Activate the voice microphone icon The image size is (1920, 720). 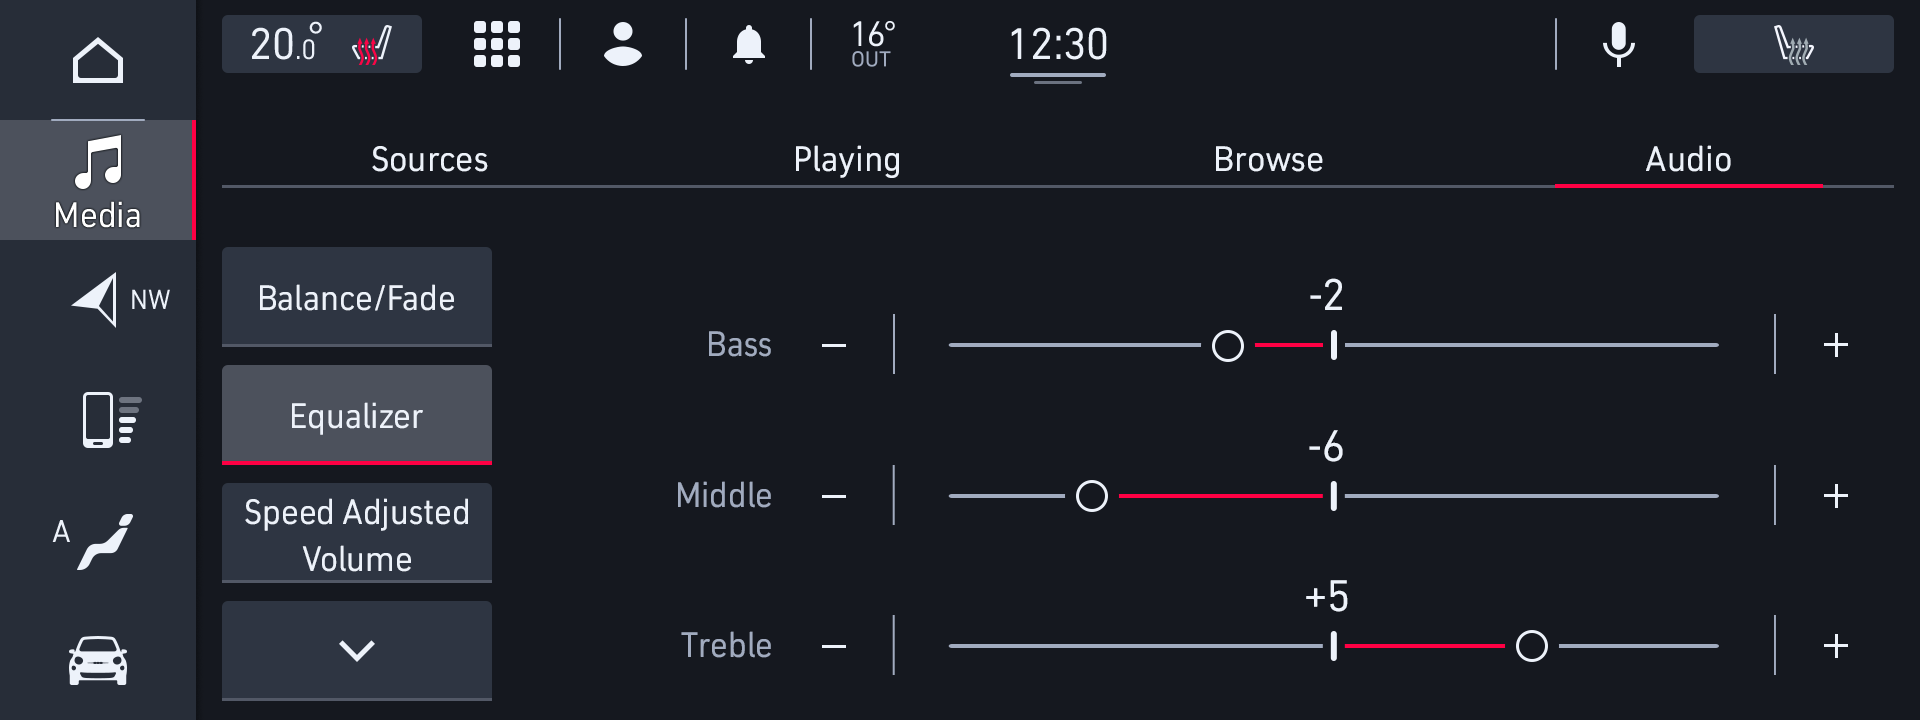(x=1618, y=45)
